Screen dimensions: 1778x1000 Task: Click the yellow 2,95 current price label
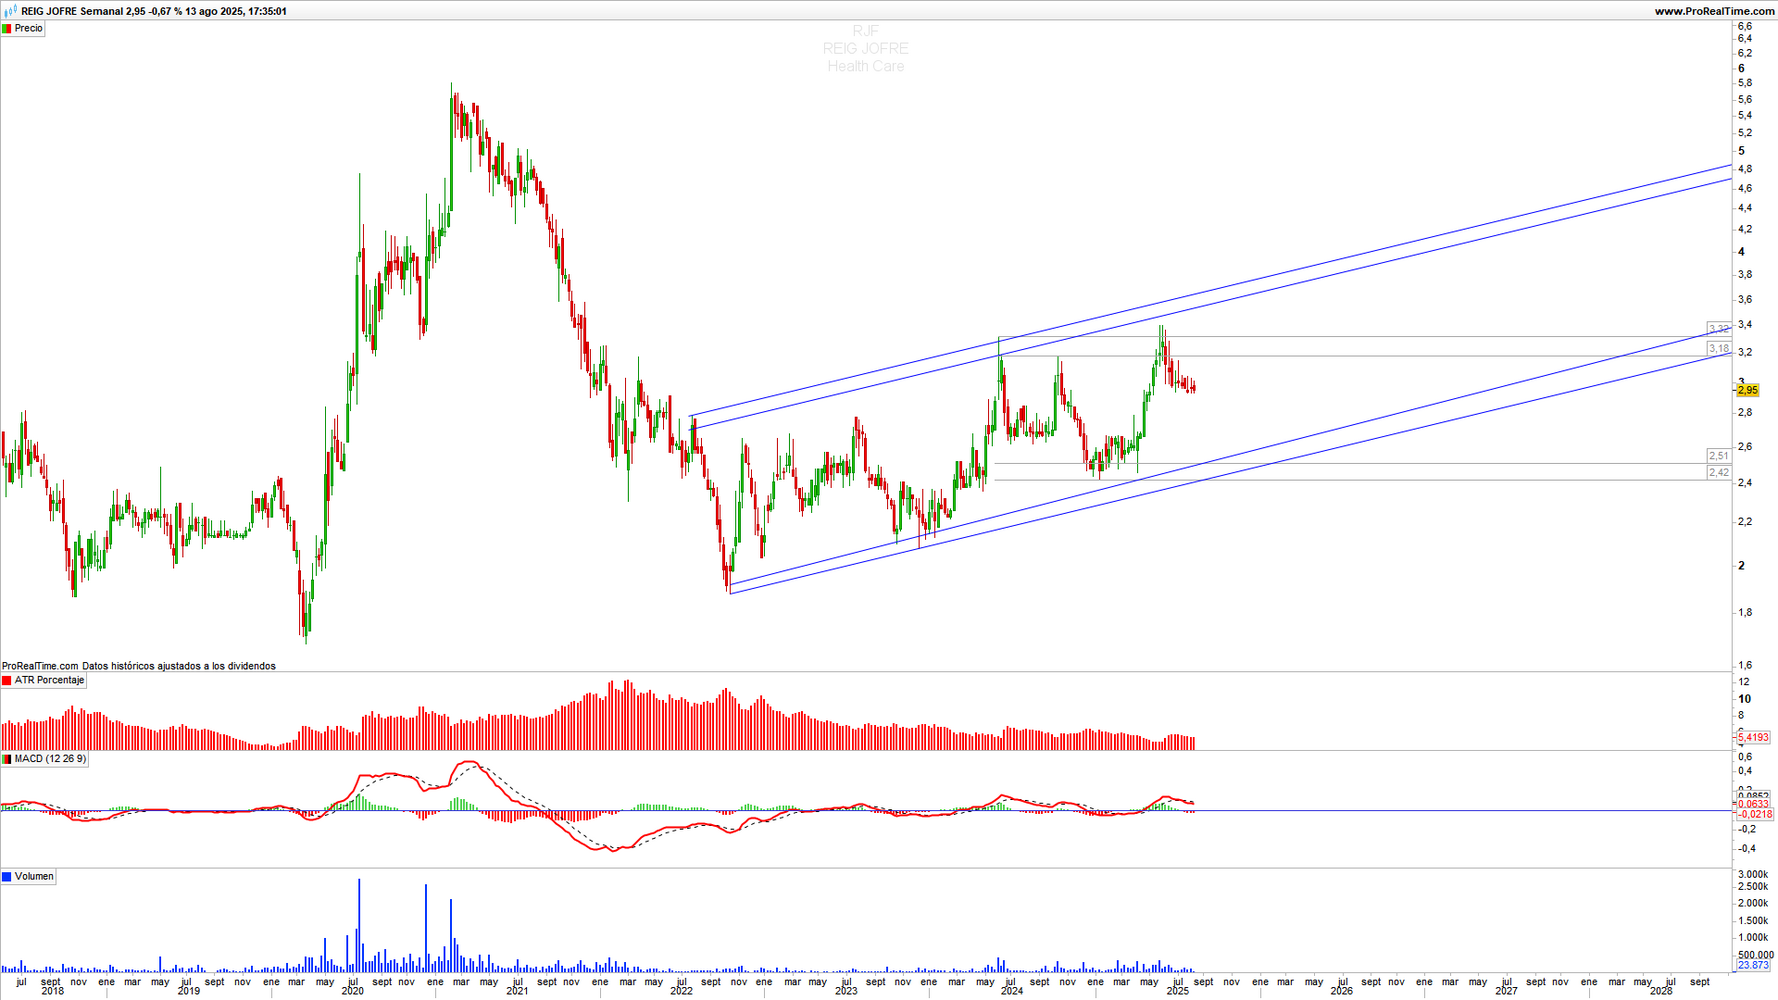tap(1747, 391)
